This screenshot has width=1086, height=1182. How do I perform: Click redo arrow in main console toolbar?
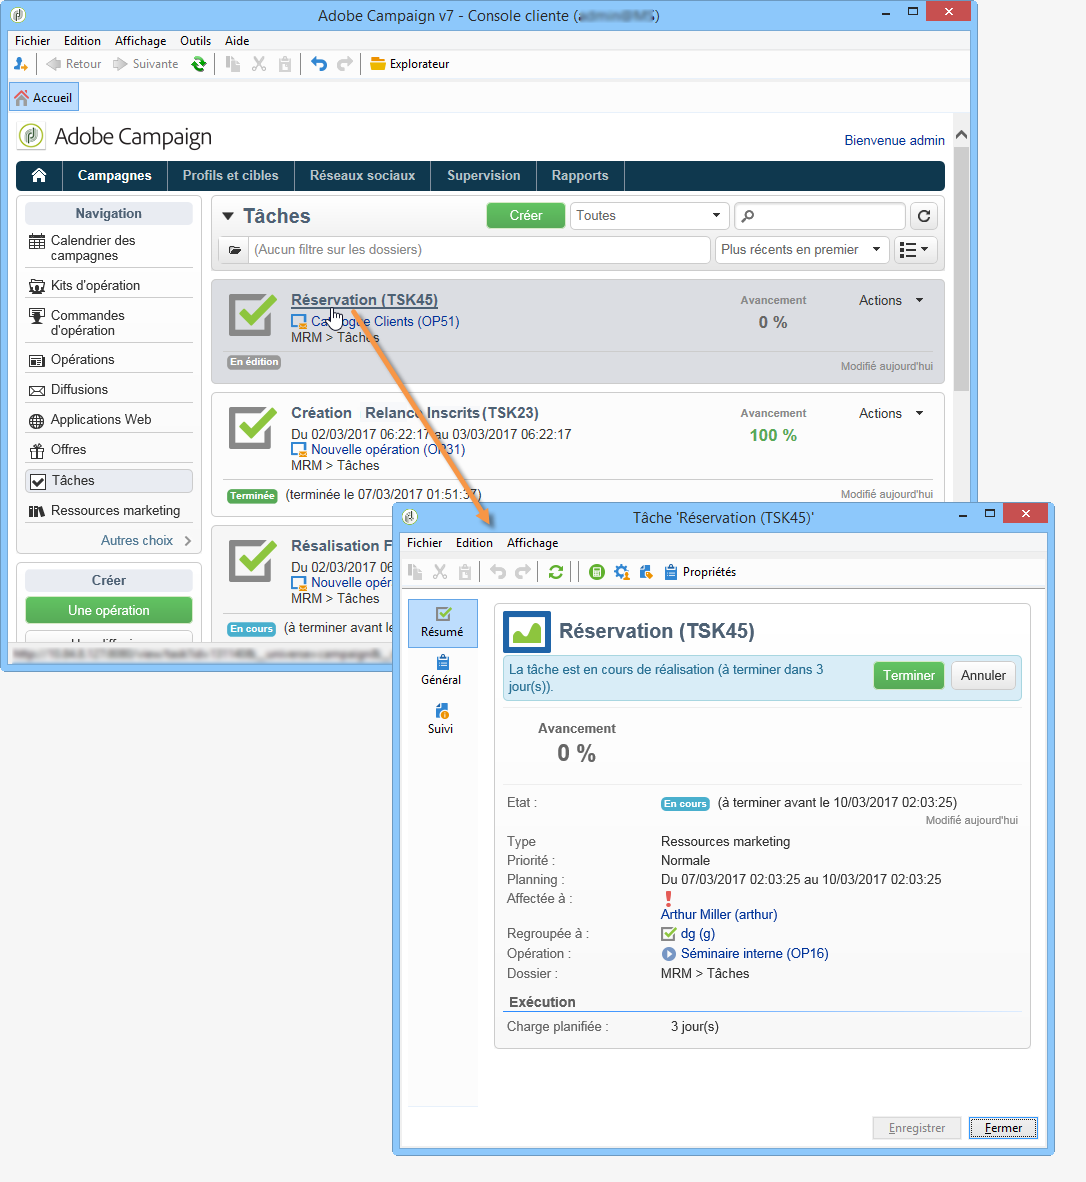pyautogui.click(x=344, y=64)
